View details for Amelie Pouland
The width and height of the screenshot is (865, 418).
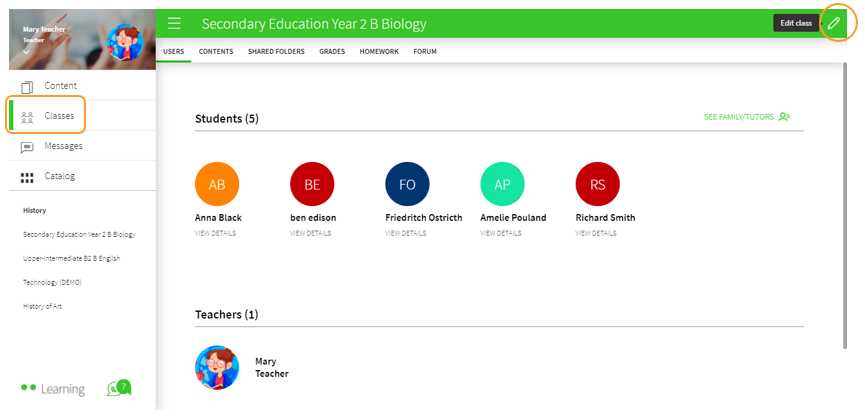click(x=500, y=233)
